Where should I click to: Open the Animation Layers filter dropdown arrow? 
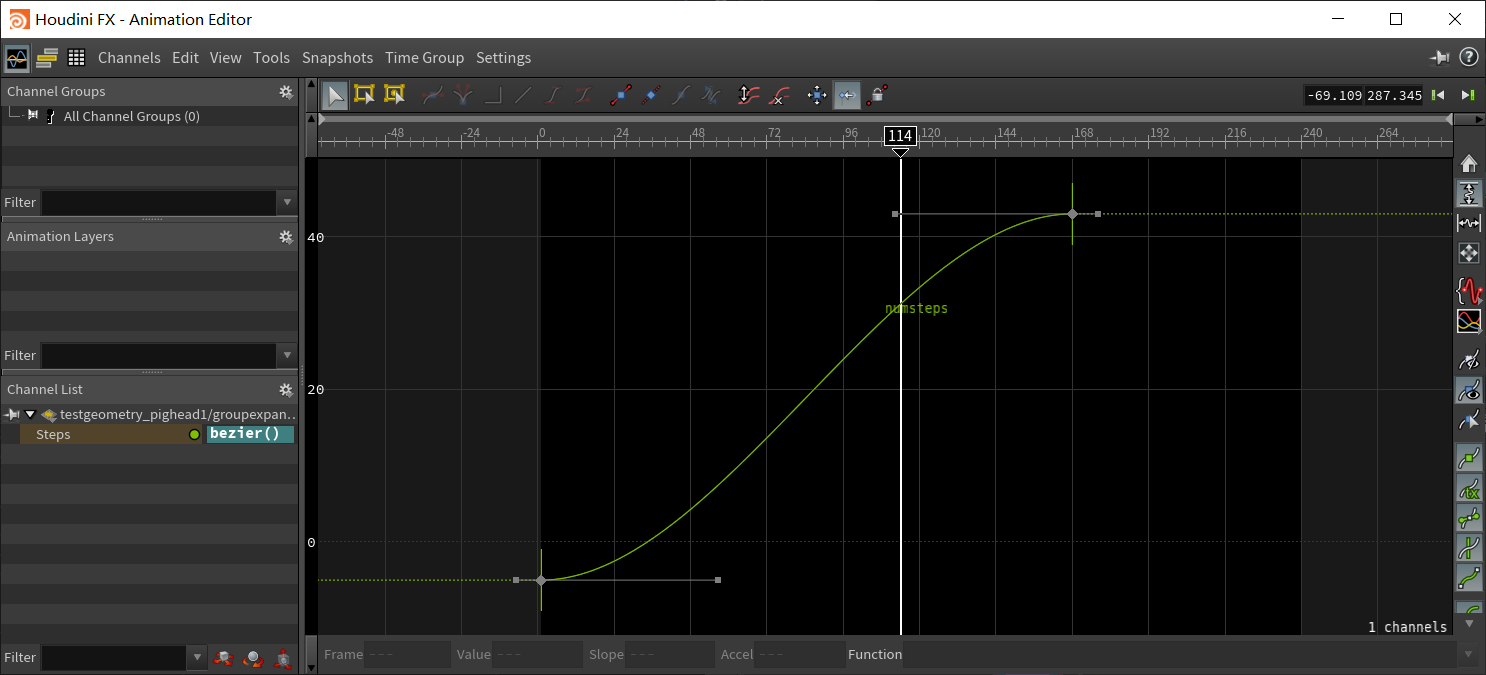click(x=288, y=355)
